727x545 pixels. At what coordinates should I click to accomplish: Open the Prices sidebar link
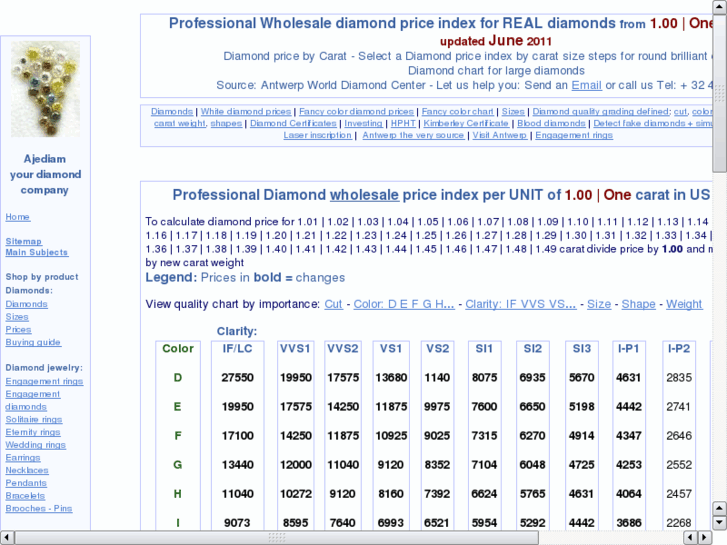point(19,329)
